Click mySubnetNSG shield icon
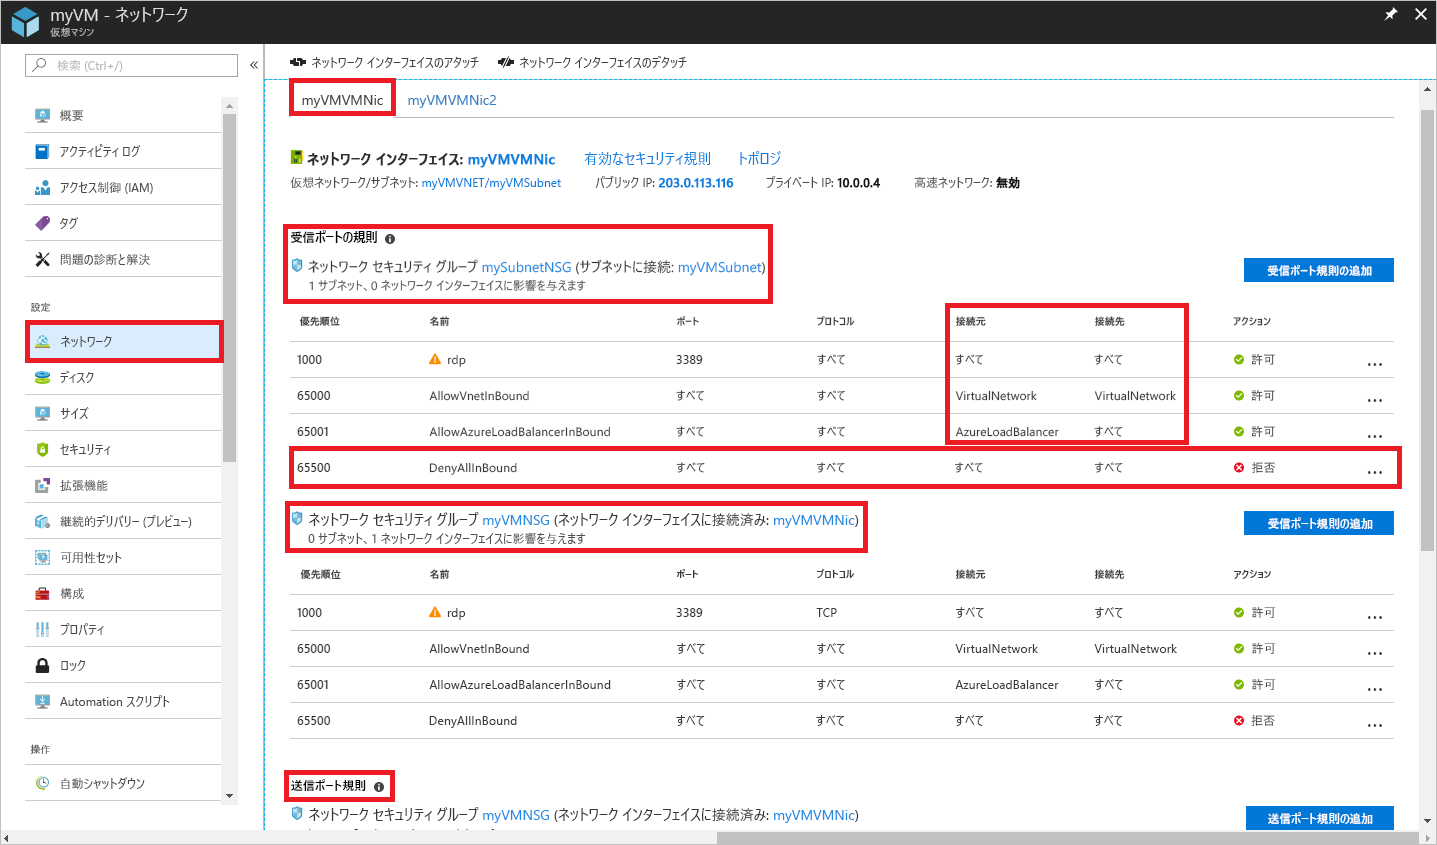 [297, 266]
